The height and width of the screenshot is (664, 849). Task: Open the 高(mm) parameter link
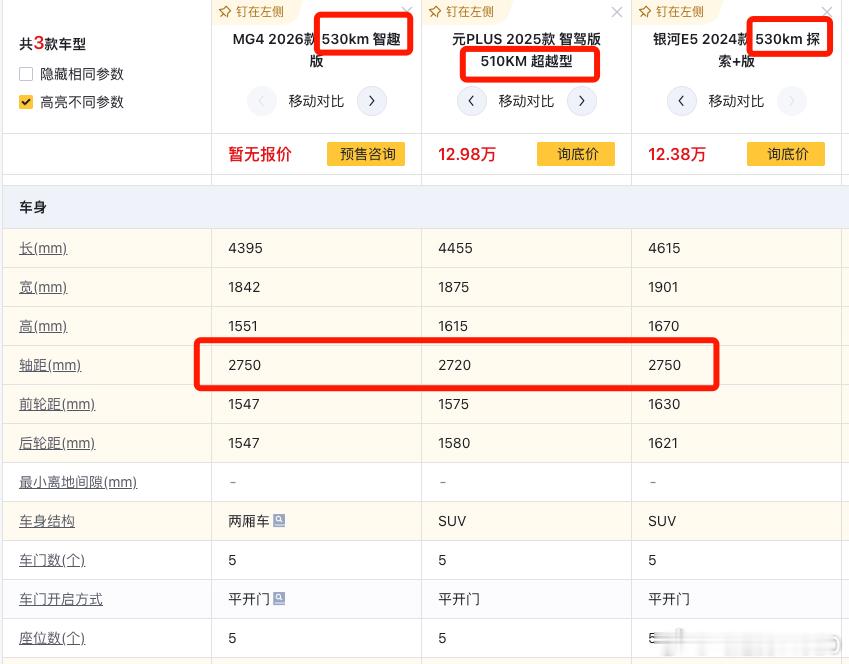(x=43, y=327)
